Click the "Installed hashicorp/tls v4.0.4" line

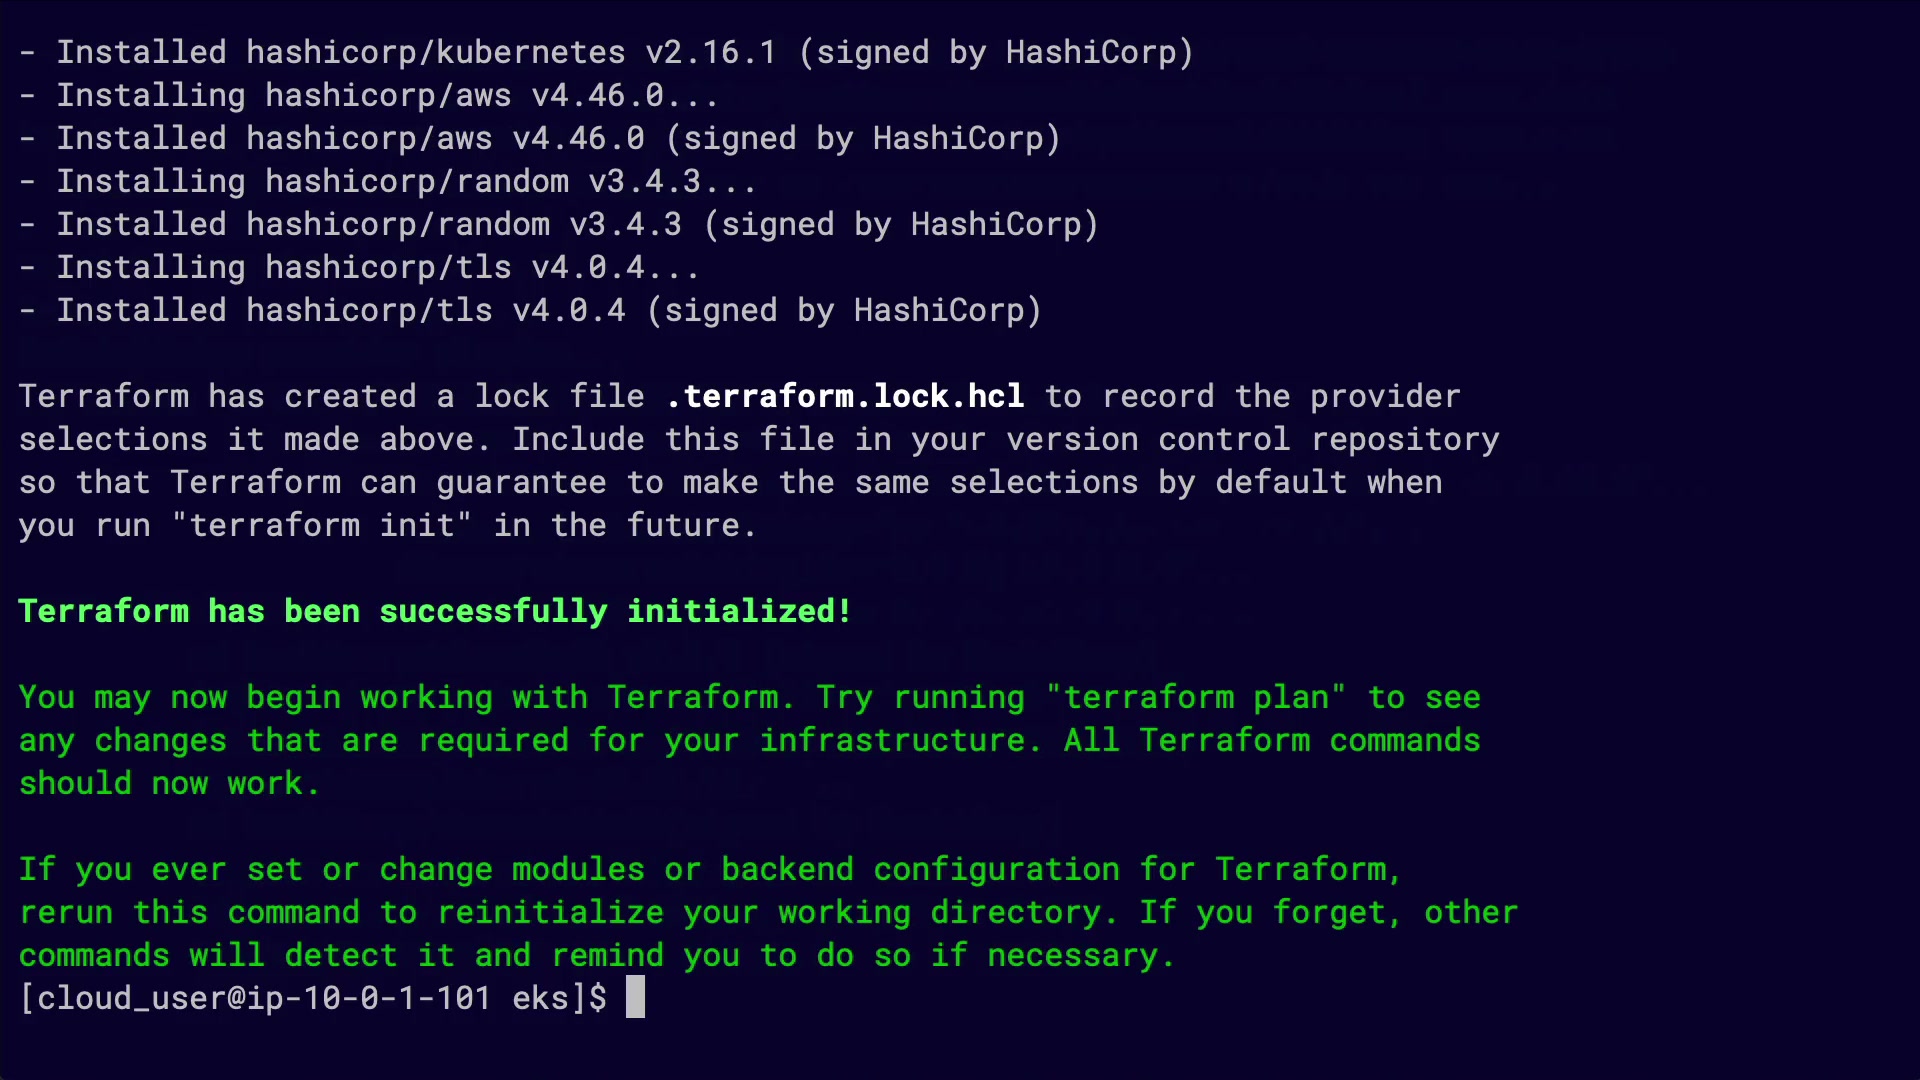pyautogui.click(x=340, y=311)
